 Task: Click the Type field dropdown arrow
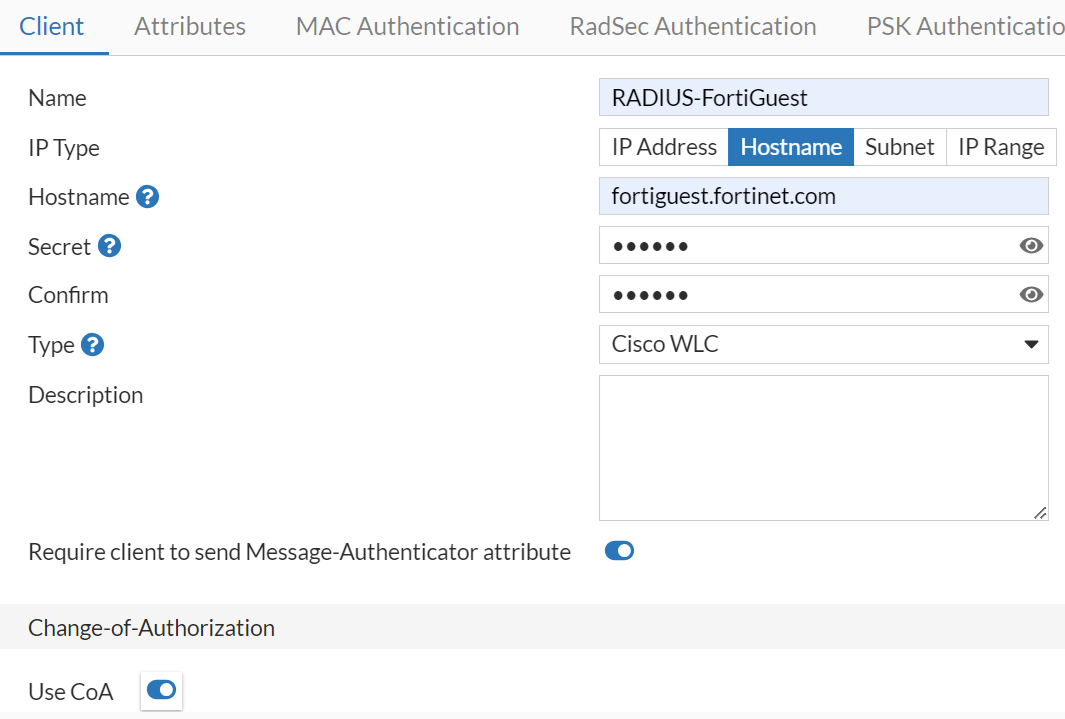(1030, 344)
